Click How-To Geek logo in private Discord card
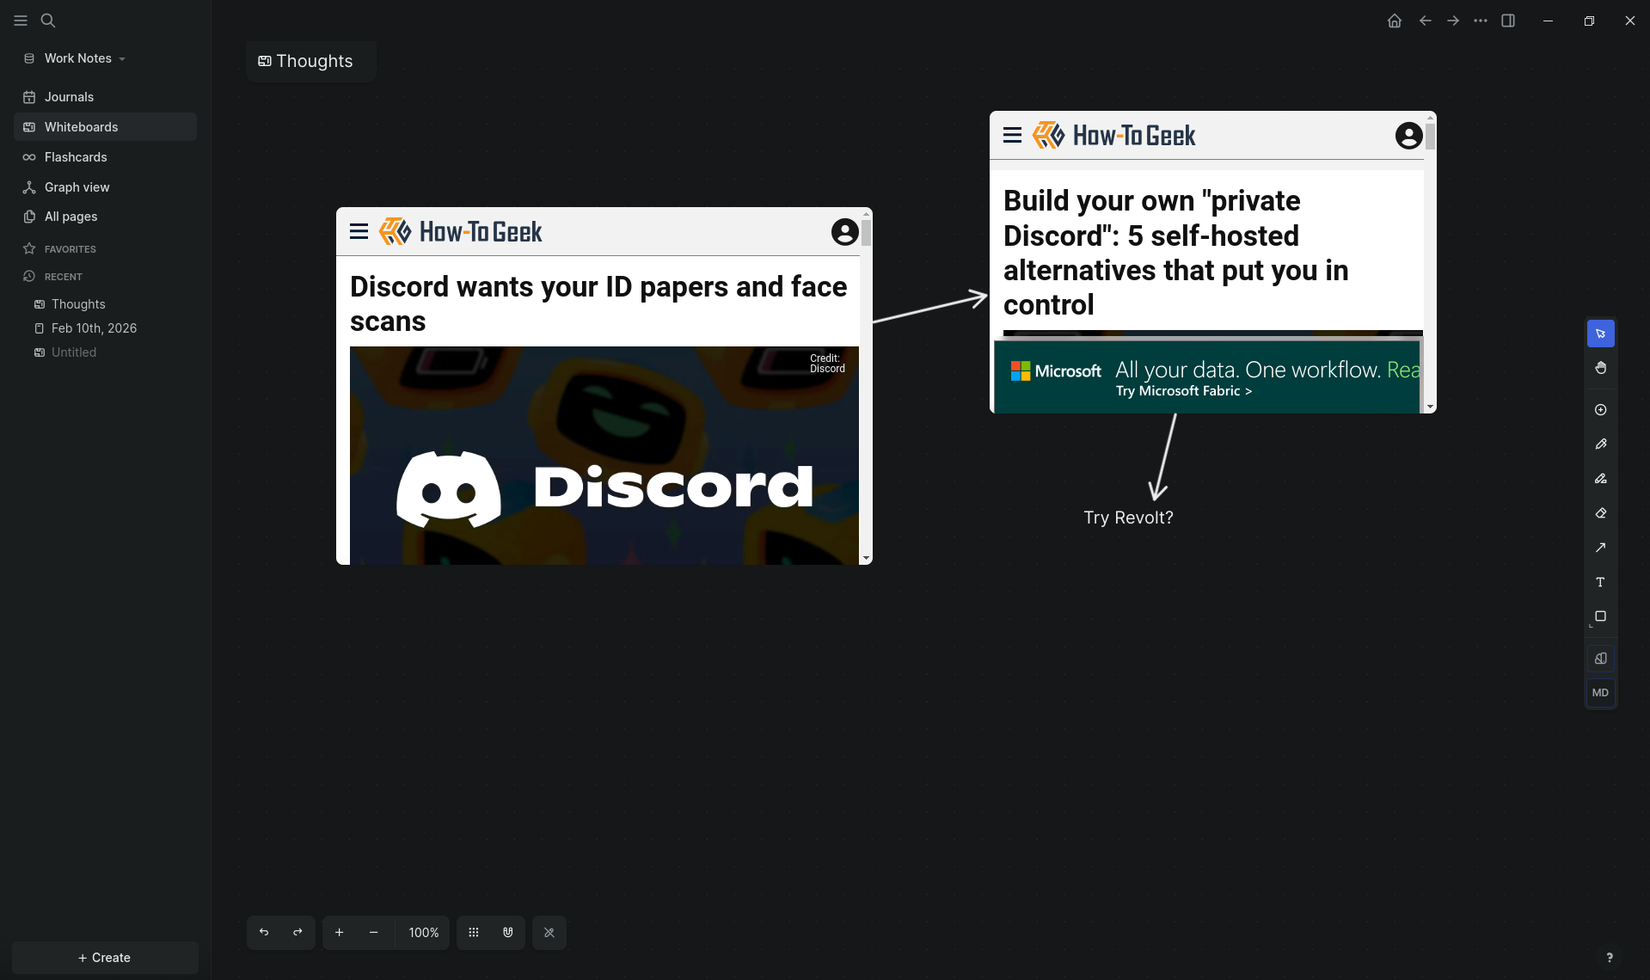The width and height of the screenshot is (1650, 980). [x=1114, y=135]
